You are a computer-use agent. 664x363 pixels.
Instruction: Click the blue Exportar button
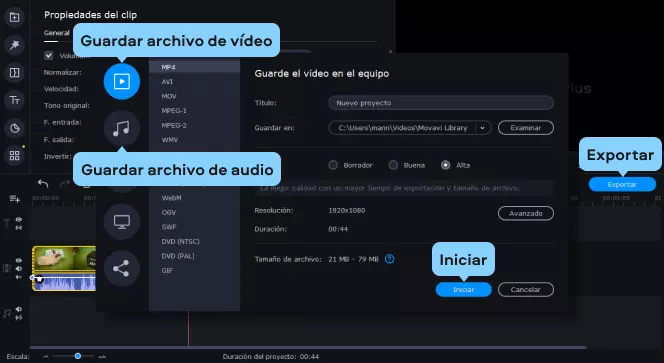[622, 185]
